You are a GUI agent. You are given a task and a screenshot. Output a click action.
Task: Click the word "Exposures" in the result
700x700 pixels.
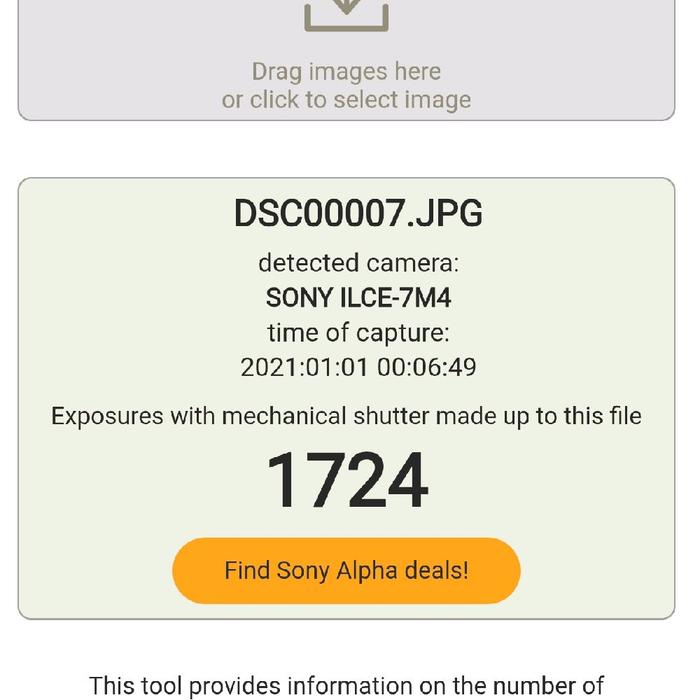click(107, 416)
